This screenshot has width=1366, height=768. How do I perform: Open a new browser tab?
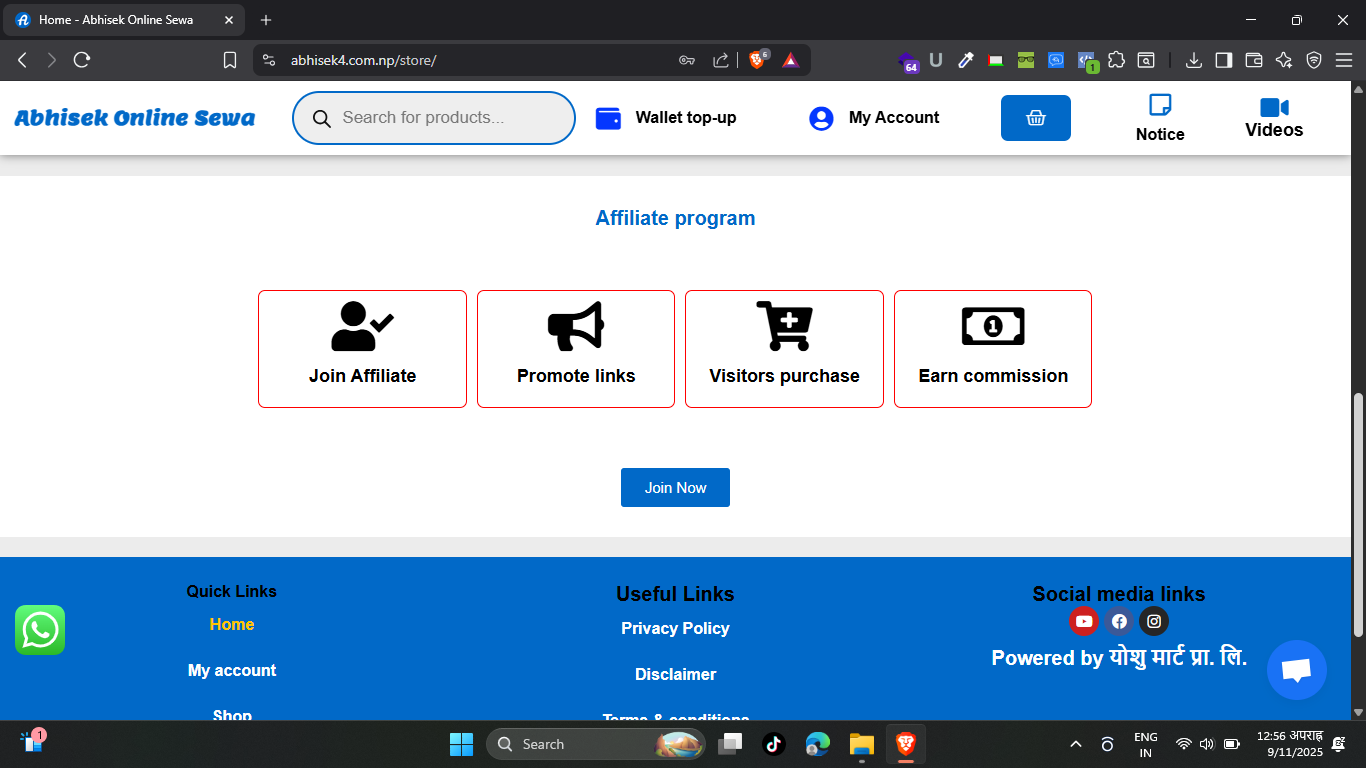(266, 20)
